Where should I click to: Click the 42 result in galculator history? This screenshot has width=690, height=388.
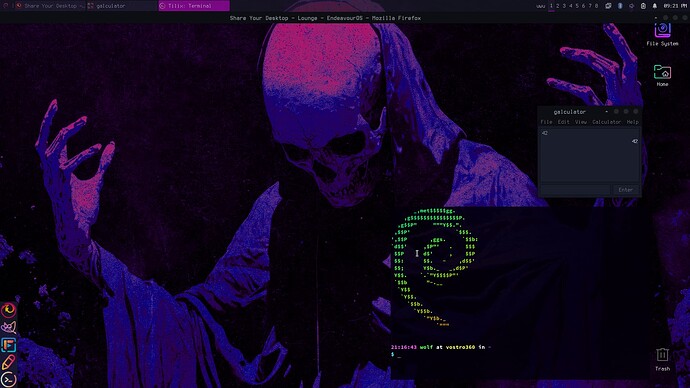[x=635, y=141]
